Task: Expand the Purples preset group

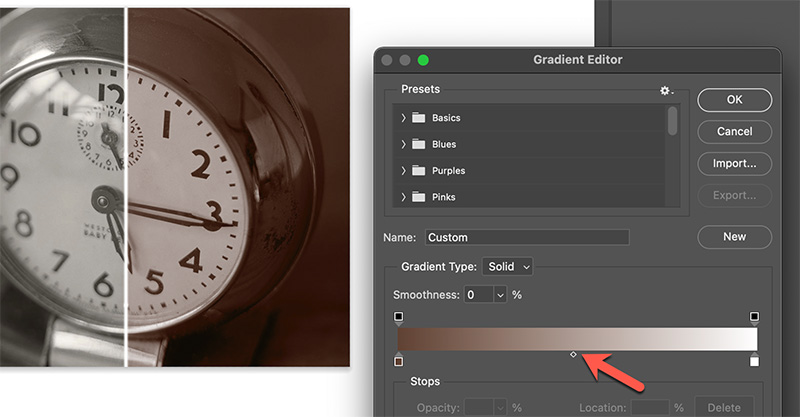Action: coord(403,171)
